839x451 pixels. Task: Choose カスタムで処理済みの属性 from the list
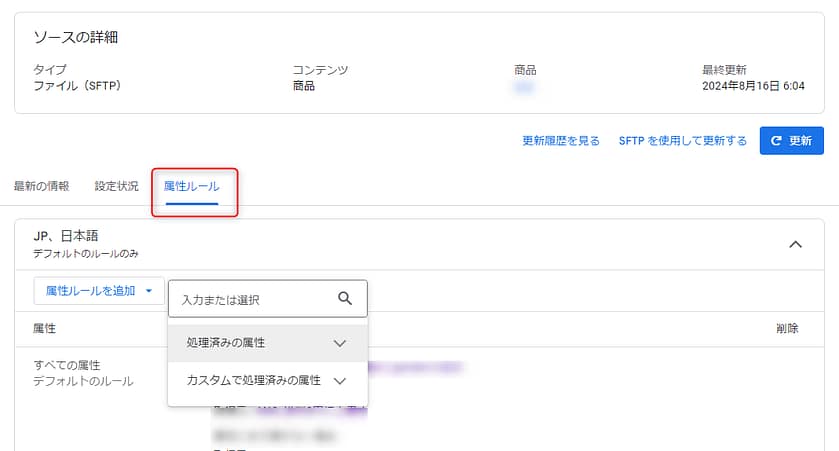point(253,381)
